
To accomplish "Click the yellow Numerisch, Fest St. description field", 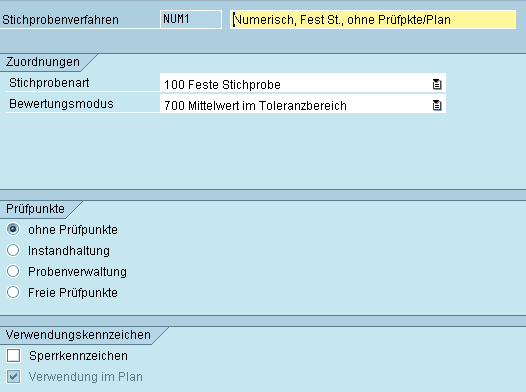I will 373,19.
